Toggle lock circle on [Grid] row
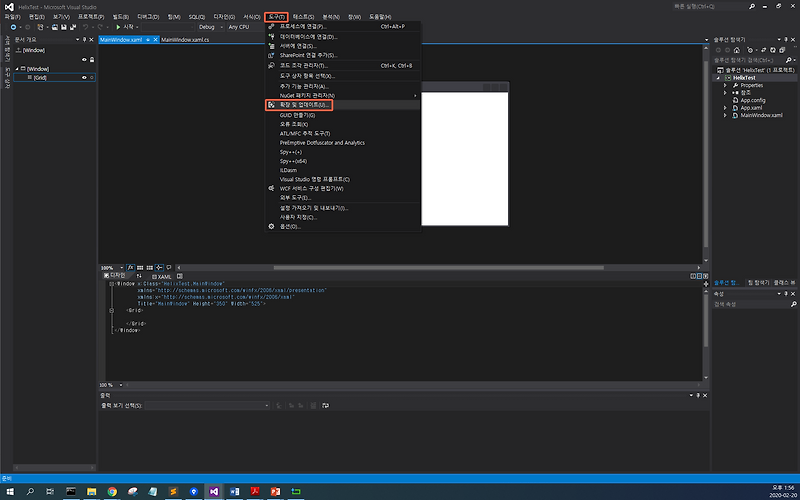This screenshot has width=800, height=500. (x=92, y=78)
